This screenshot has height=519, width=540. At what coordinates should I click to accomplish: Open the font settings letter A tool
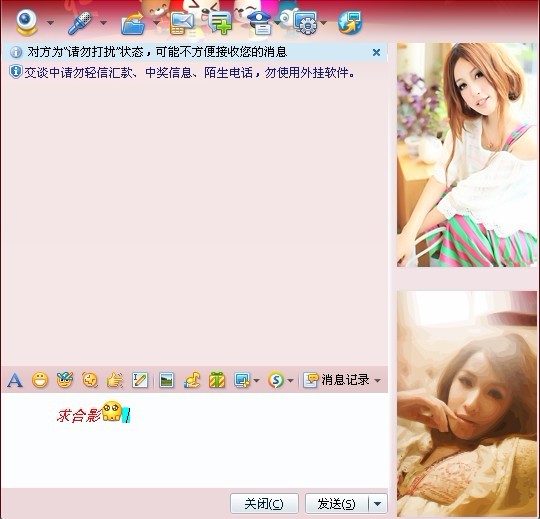tap(15, 380)
